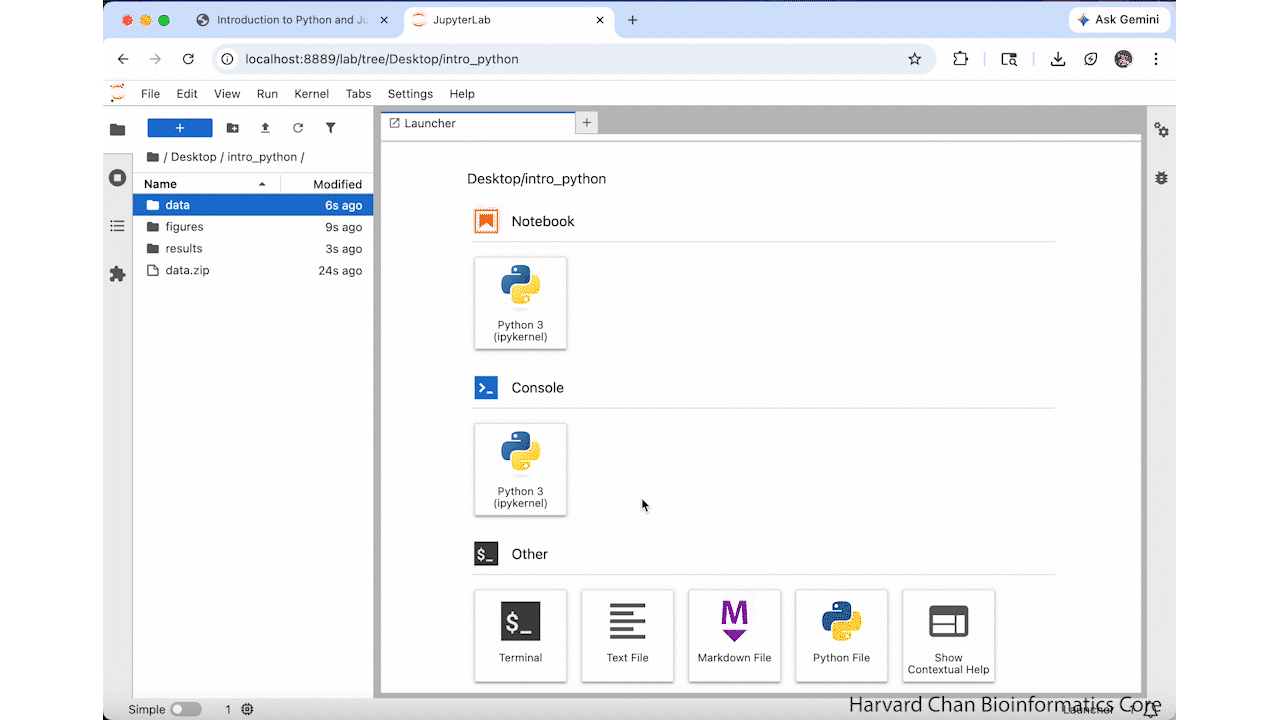Open the Kernel menu
Image resolution: width=1280 pixels, height=720 pixels.
pyautogui.click(x=311, y=94)
